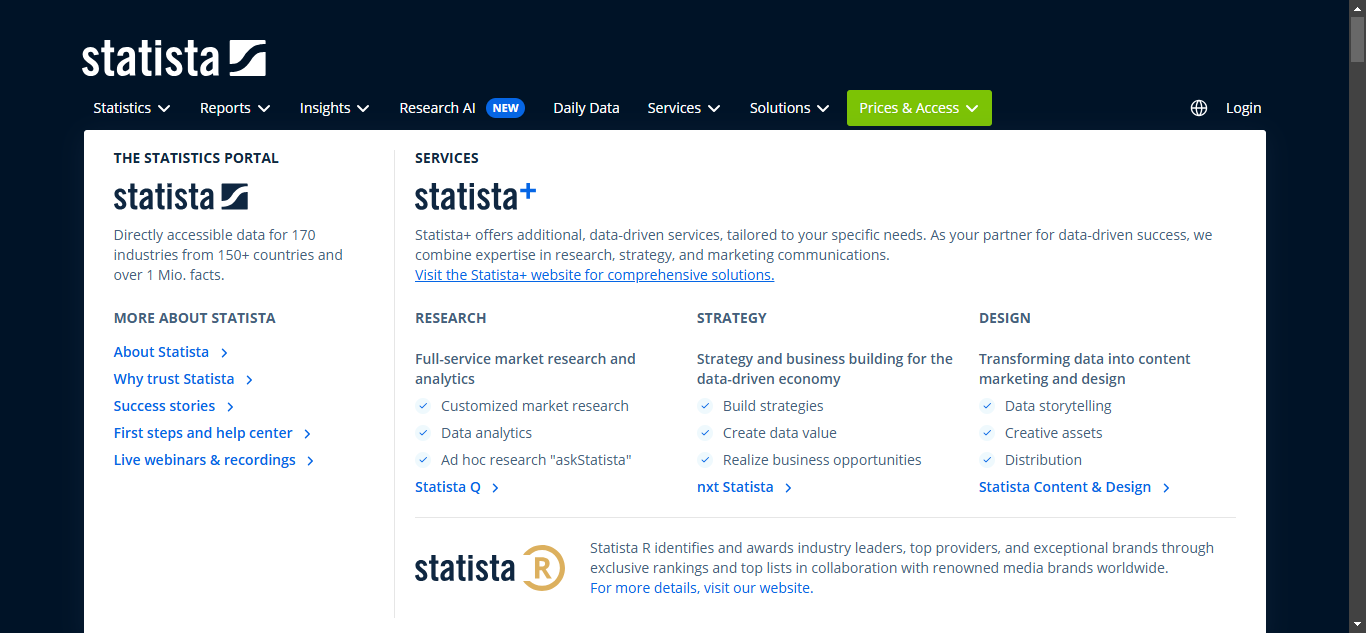Click the STRATEGY column heading
Screen dimensions: 1366x633
coord(732,318)
